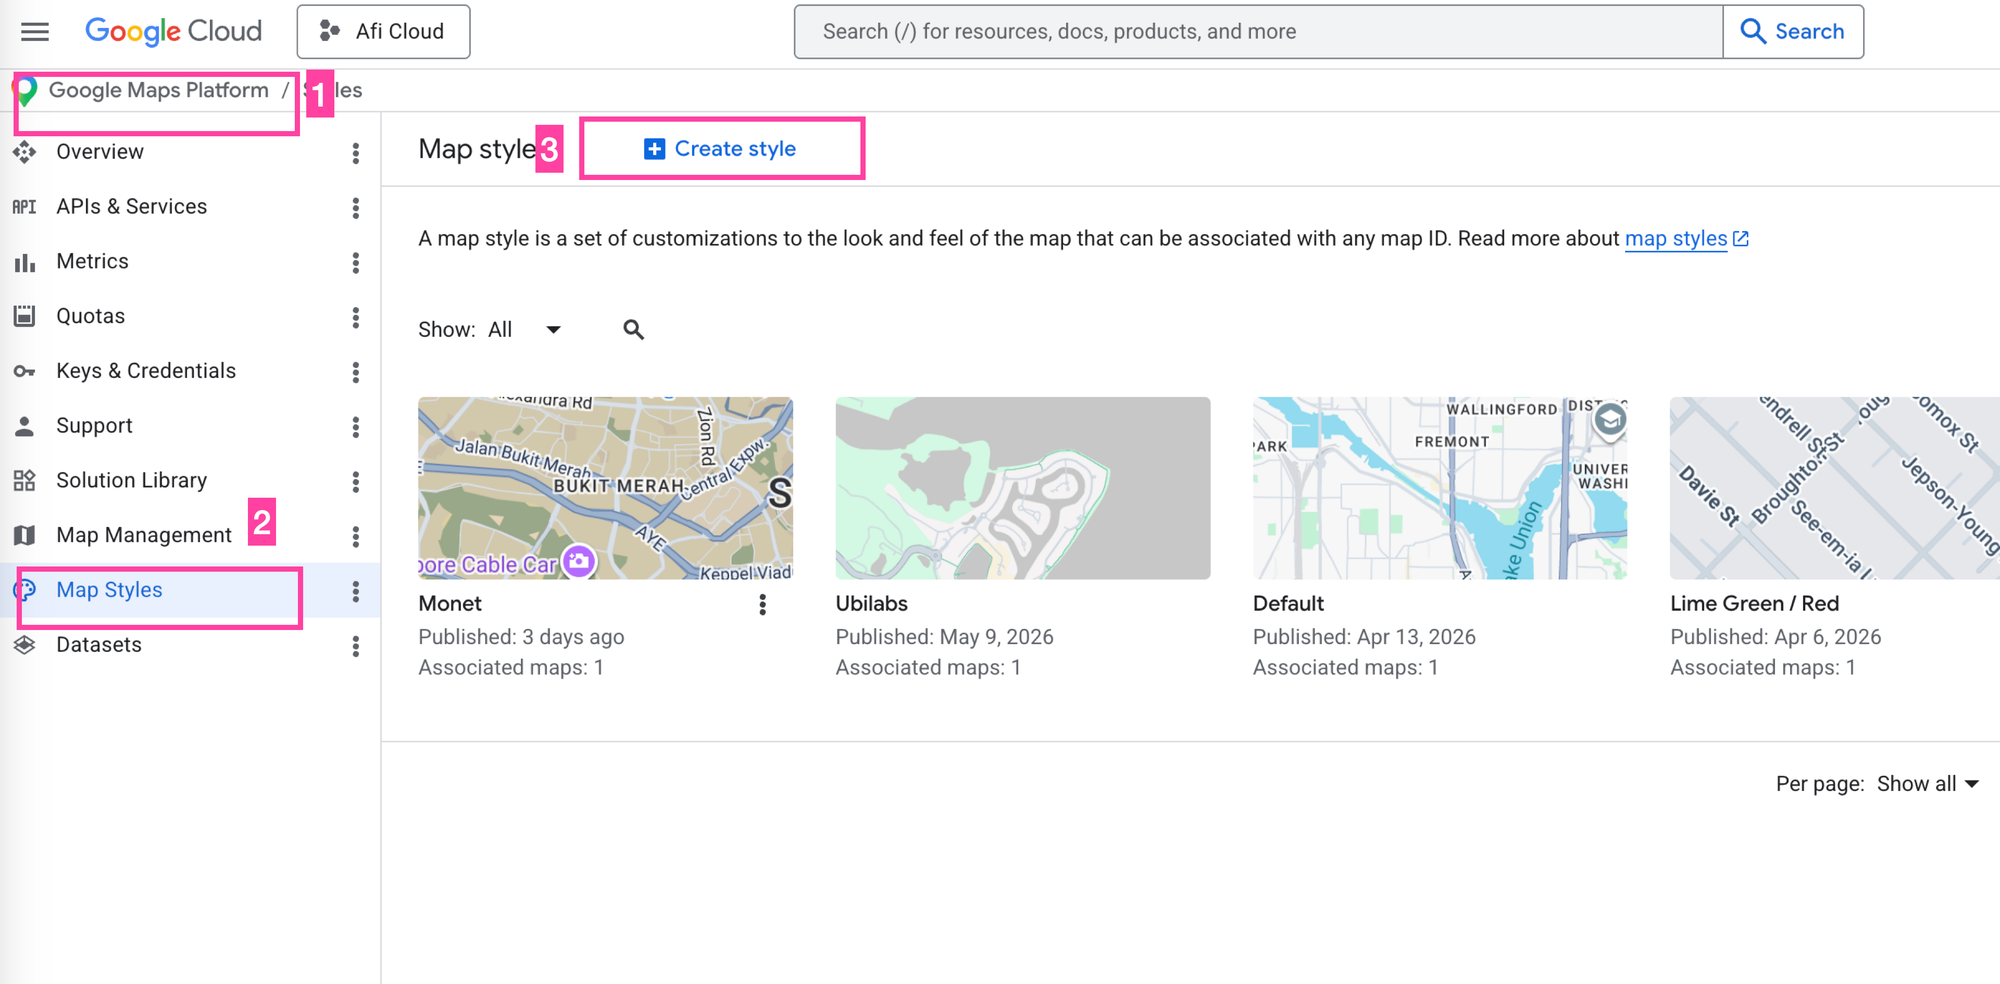The height and width of the screenshot is (984, 2000).
Task: Click the Google Cloud logo
Action: (x=173, y=32)
